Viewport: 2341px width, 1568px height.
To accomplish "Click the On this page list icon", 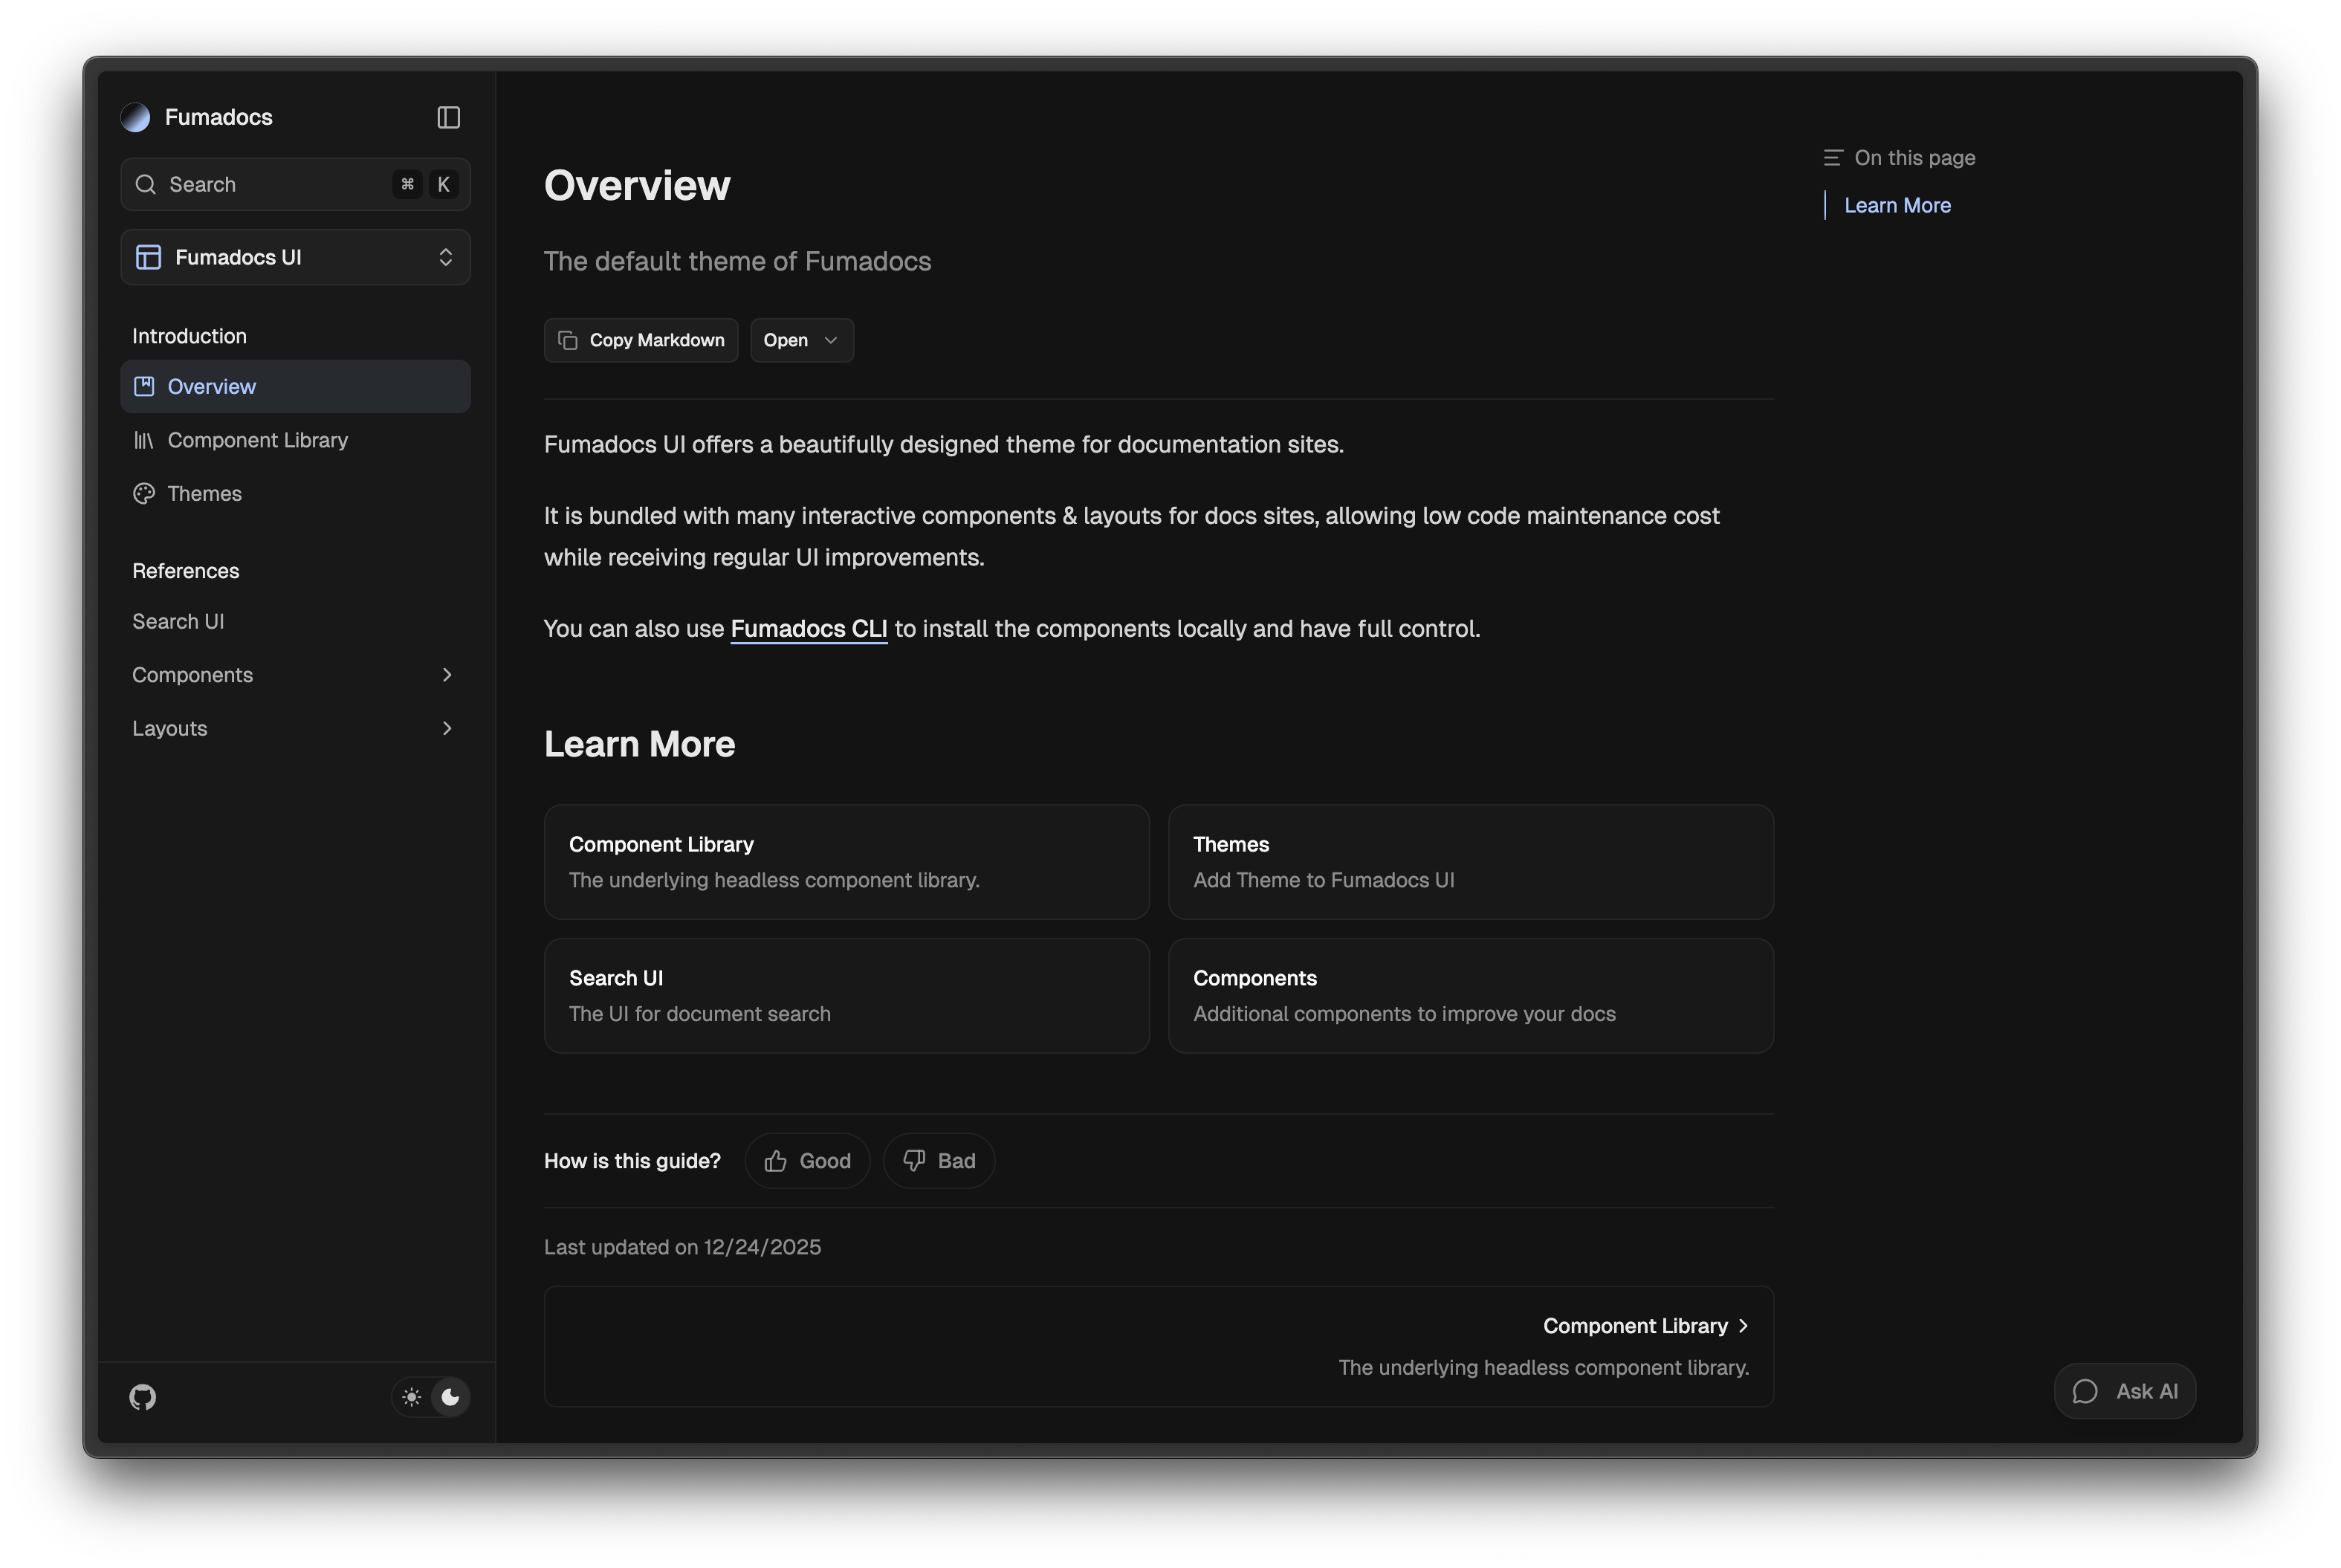I will (1832, 157).
